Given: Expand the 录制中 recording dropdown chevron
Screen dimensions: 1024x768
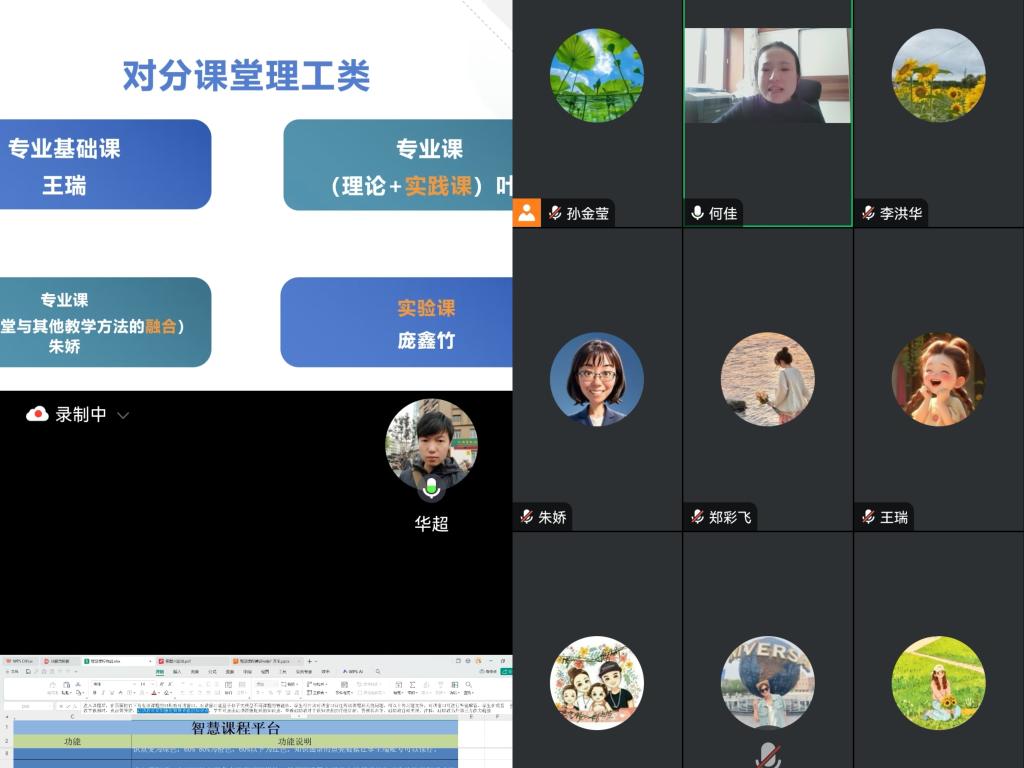Looking at the screenshot, I should (122, 415).
